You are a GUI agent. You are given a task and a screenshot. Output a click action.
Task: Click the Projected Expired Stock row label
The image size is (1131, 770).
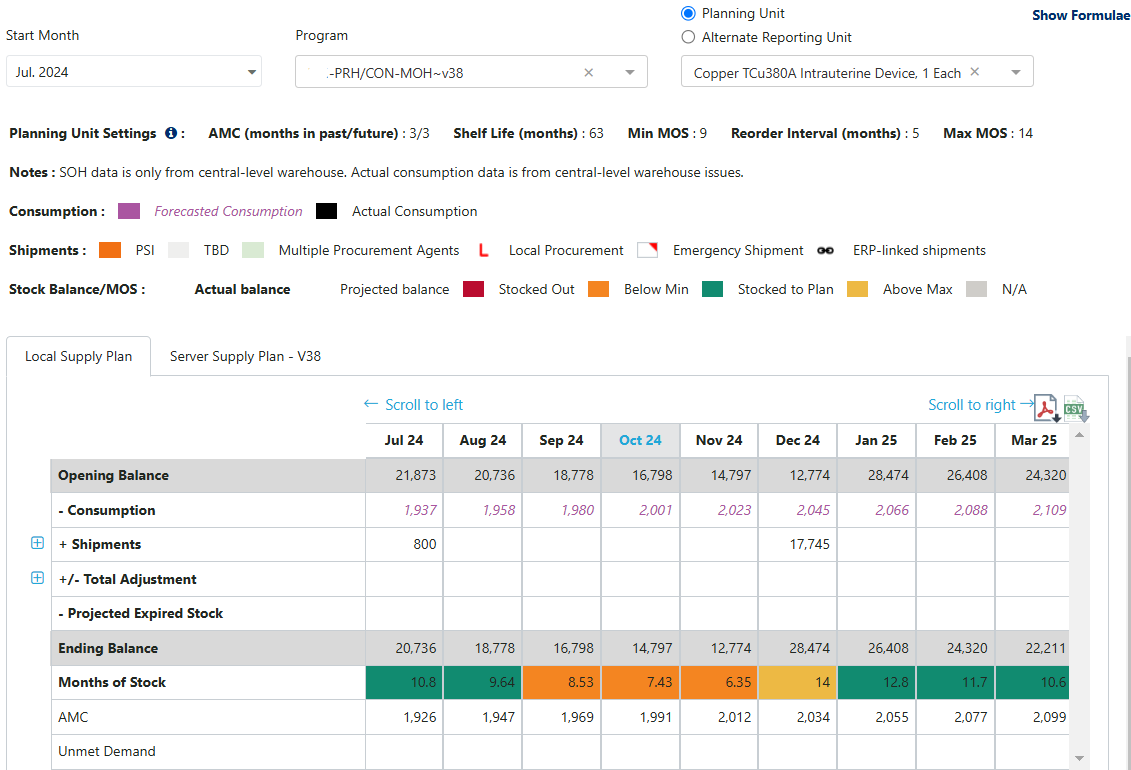(141, 614)
